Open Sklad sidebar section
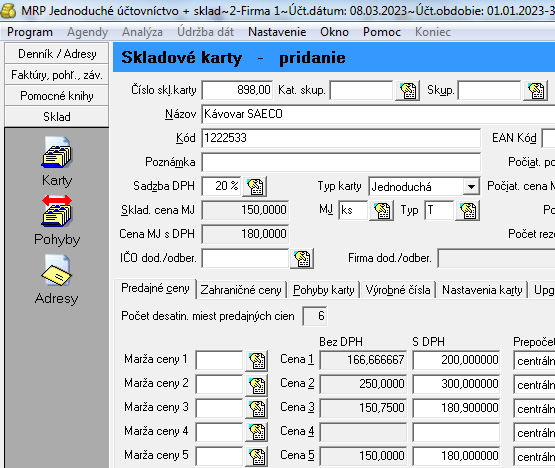 pos(57,116)
